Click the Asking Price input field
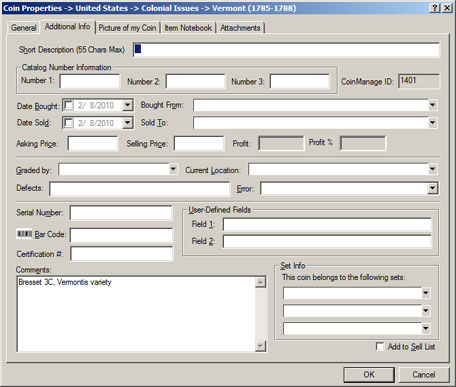 click(x=93, y=143)
